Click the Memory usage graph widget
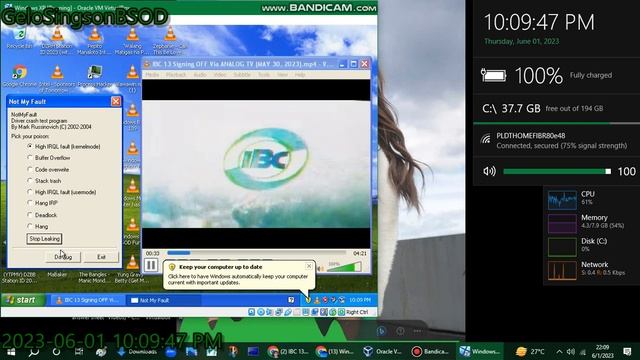Image resolution: width=640 pixels, height=360 pixels. 562,223
